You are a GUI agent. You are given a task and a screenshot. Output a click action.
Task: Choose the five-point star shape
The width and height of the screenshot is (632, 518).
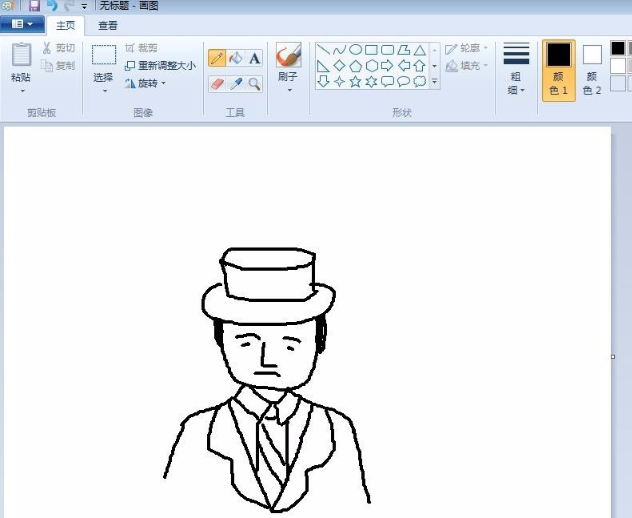(355, 82)
